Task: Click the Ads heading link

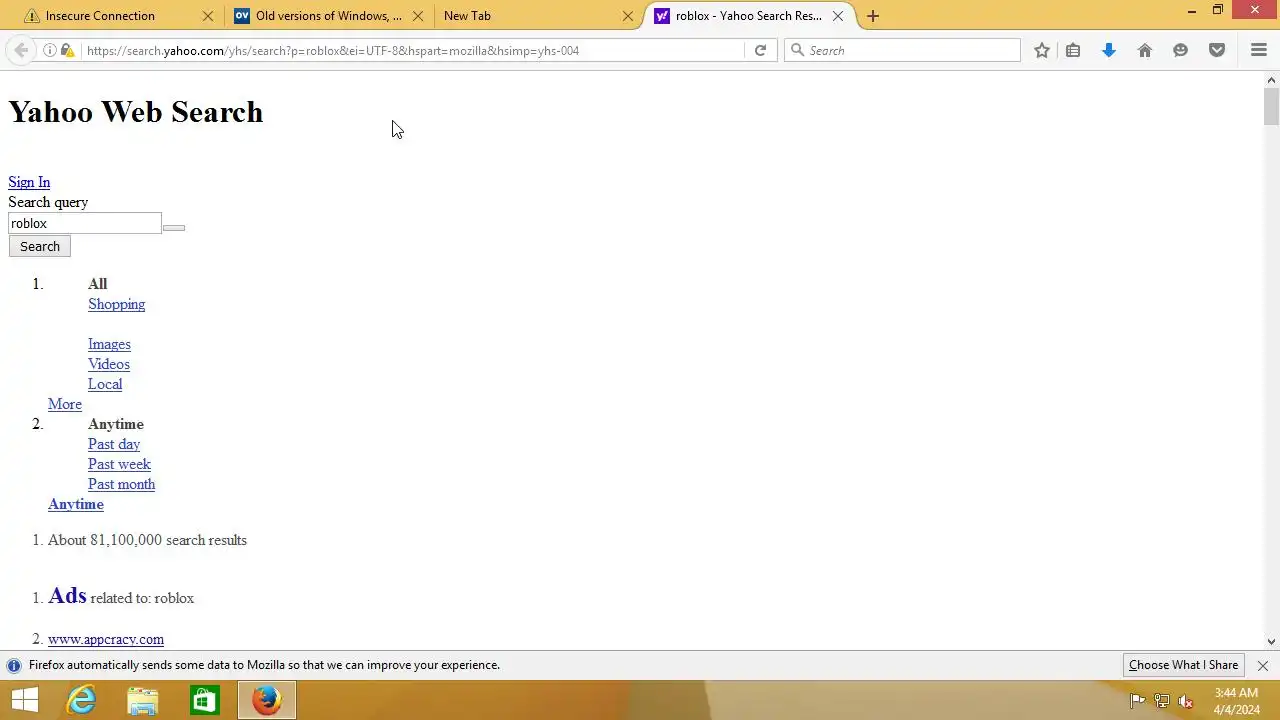Action: 67,596
